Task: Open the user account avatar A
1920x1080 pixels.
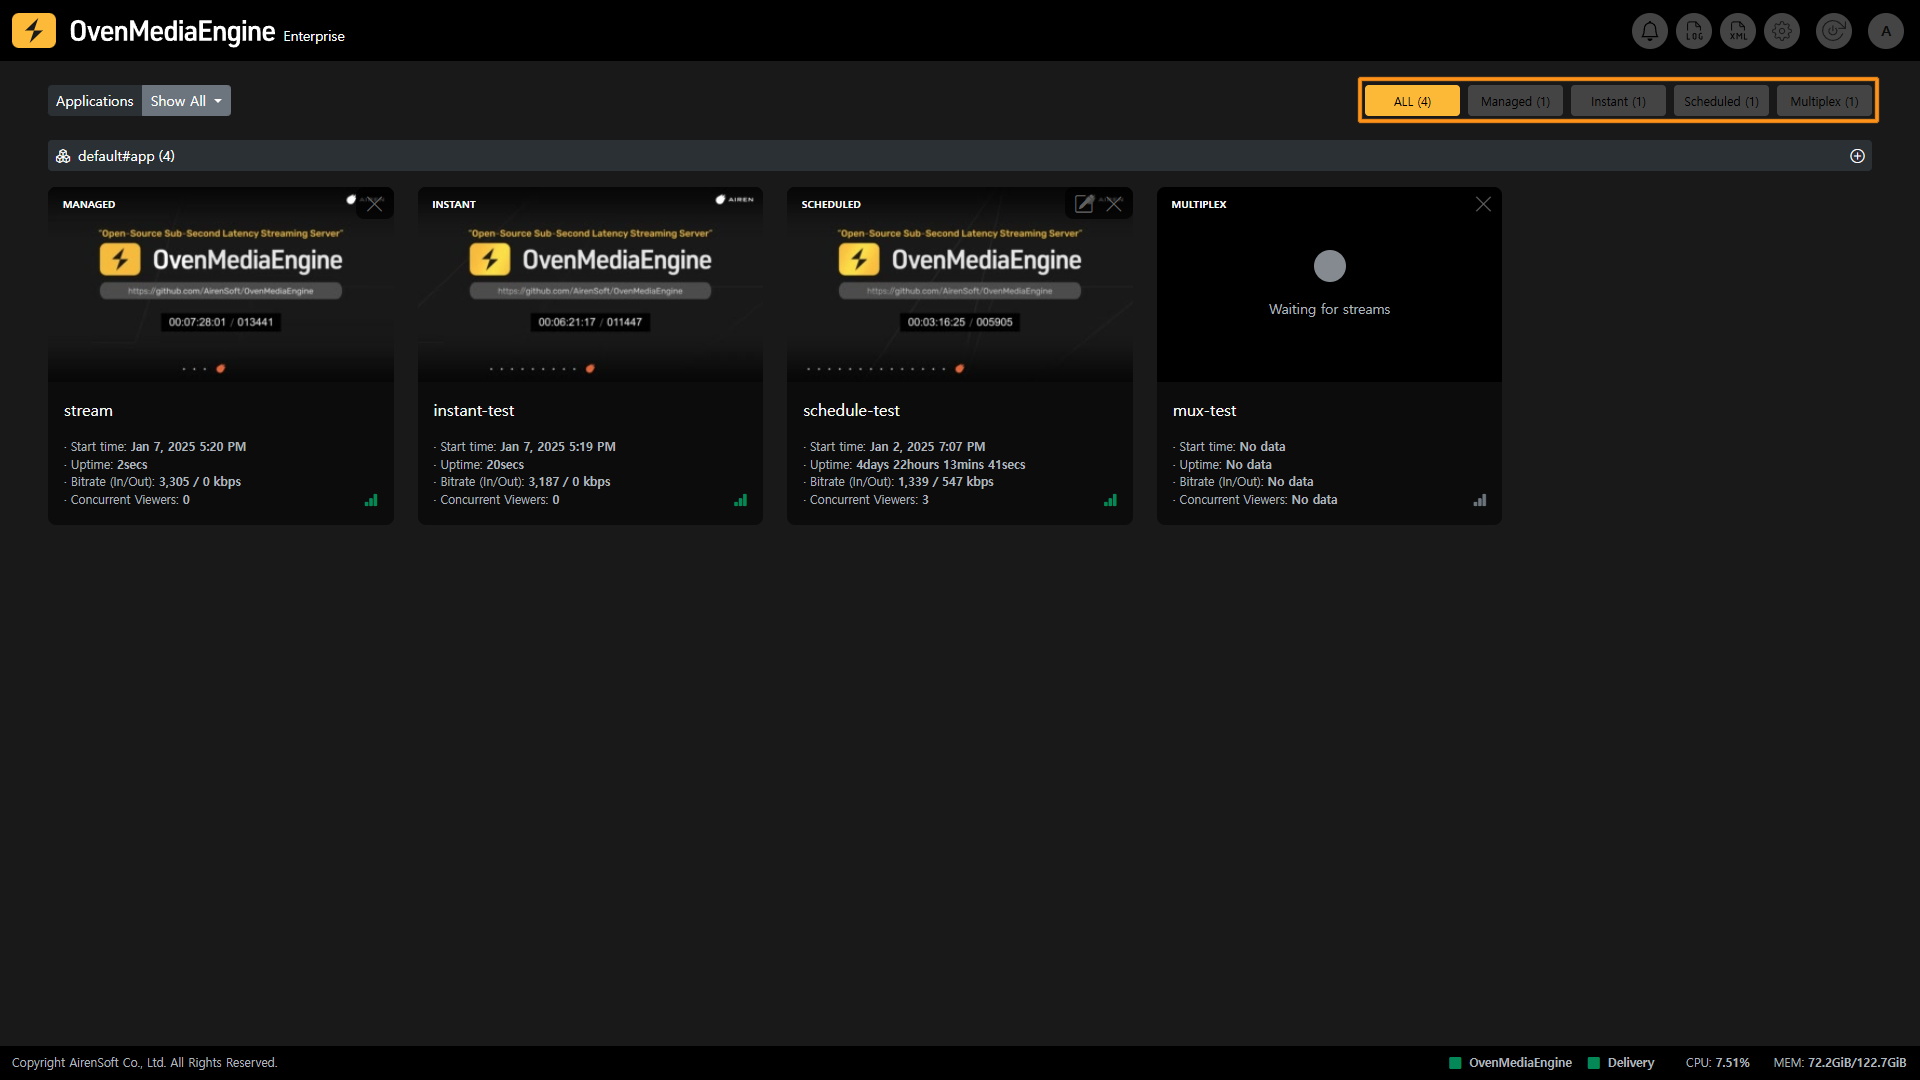Action: 1885,31
